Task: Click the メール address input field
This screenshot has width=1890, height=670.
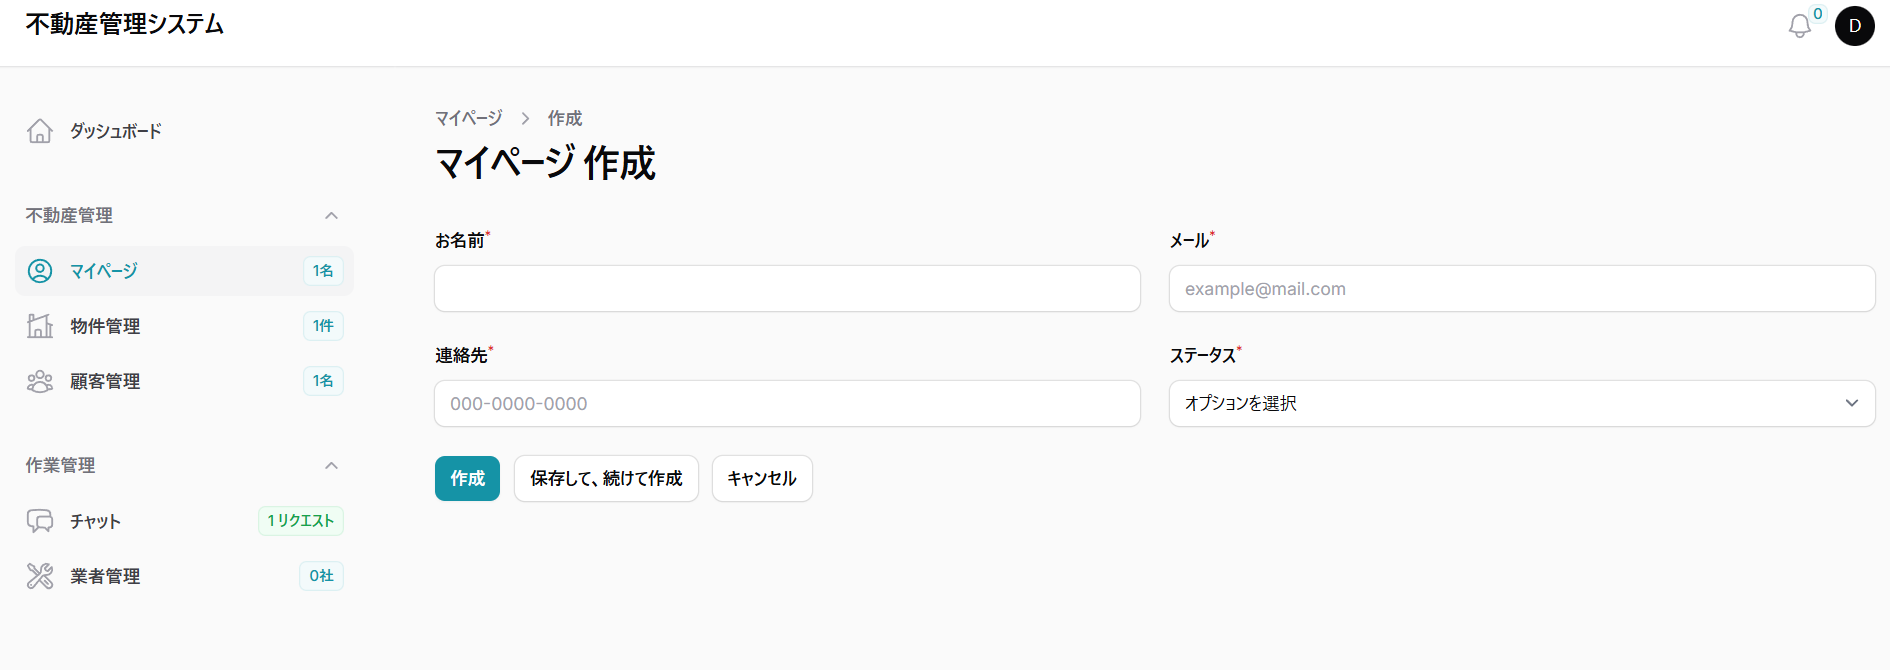Action: [1521, 289]
